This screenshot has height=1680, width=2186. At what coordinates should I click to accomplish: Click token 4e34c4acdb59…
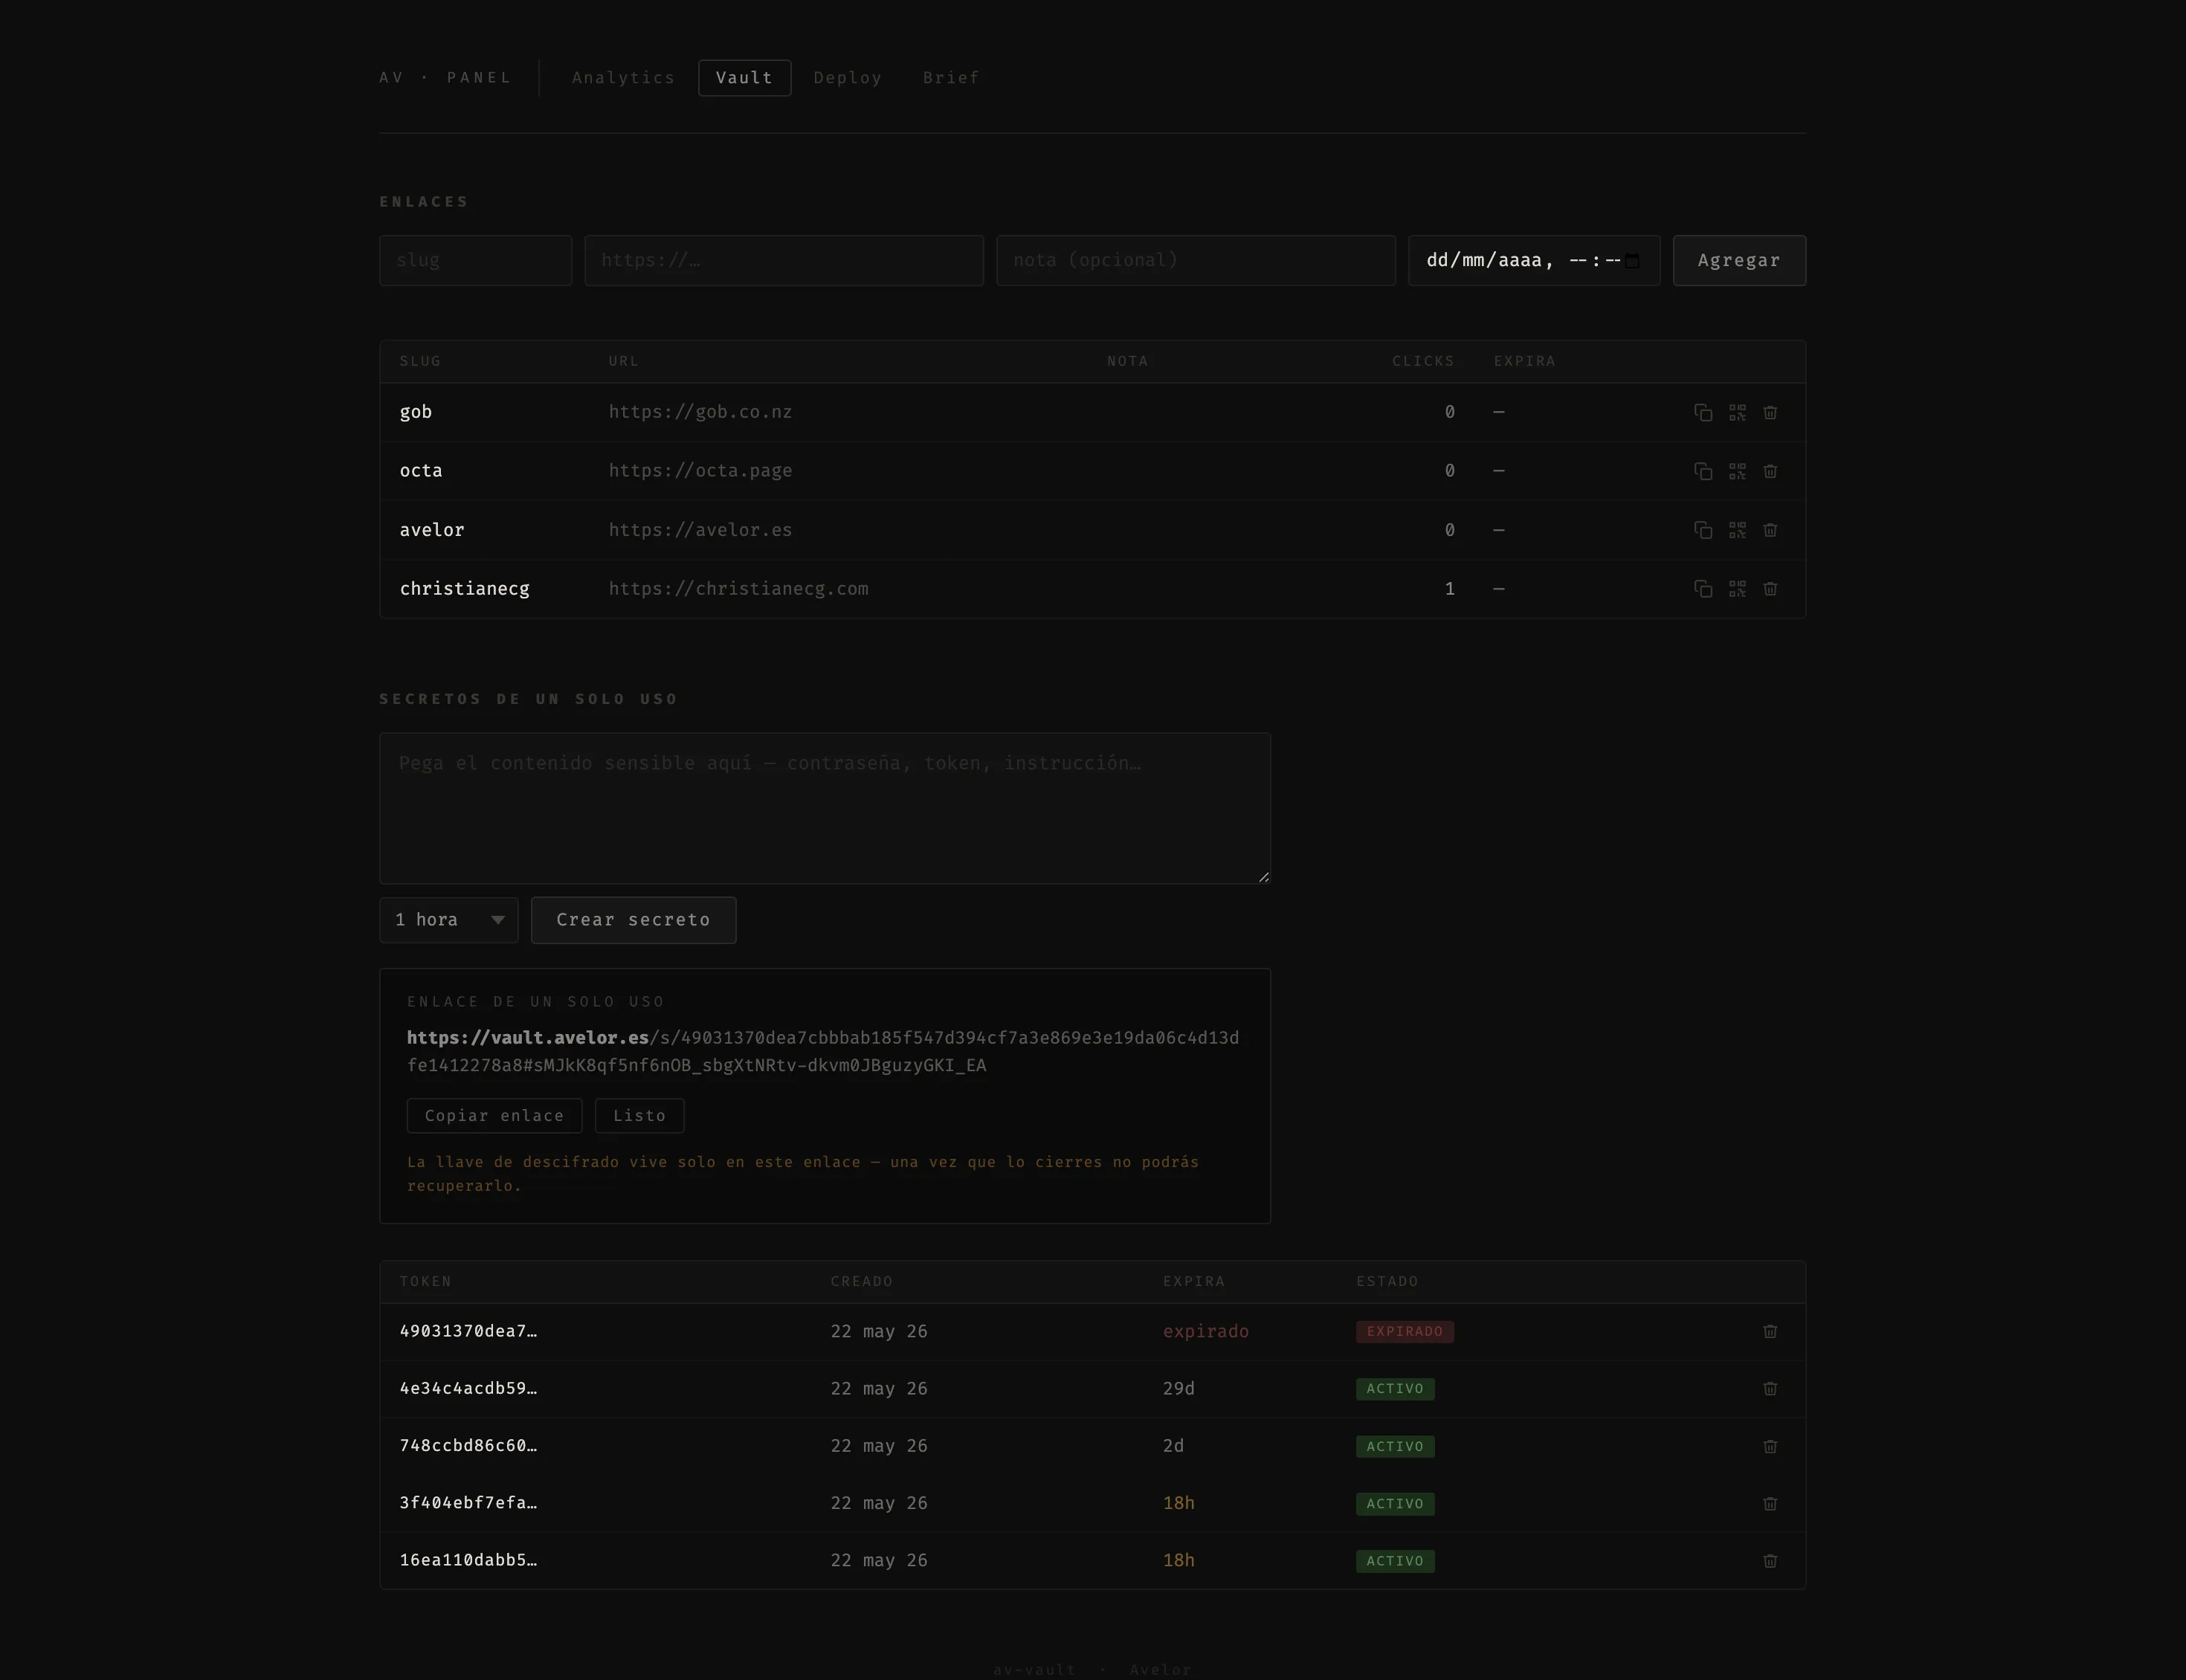(x=468, y=1388)
